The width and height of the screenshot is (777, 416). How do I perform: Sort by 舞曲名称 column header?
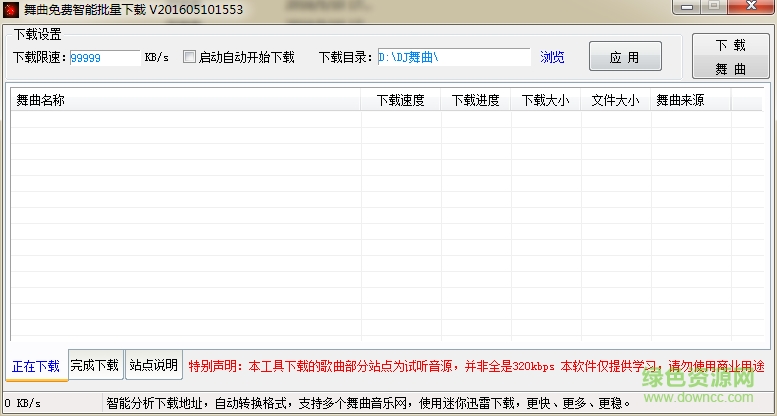pyautogui.click(x=186, y=100)
